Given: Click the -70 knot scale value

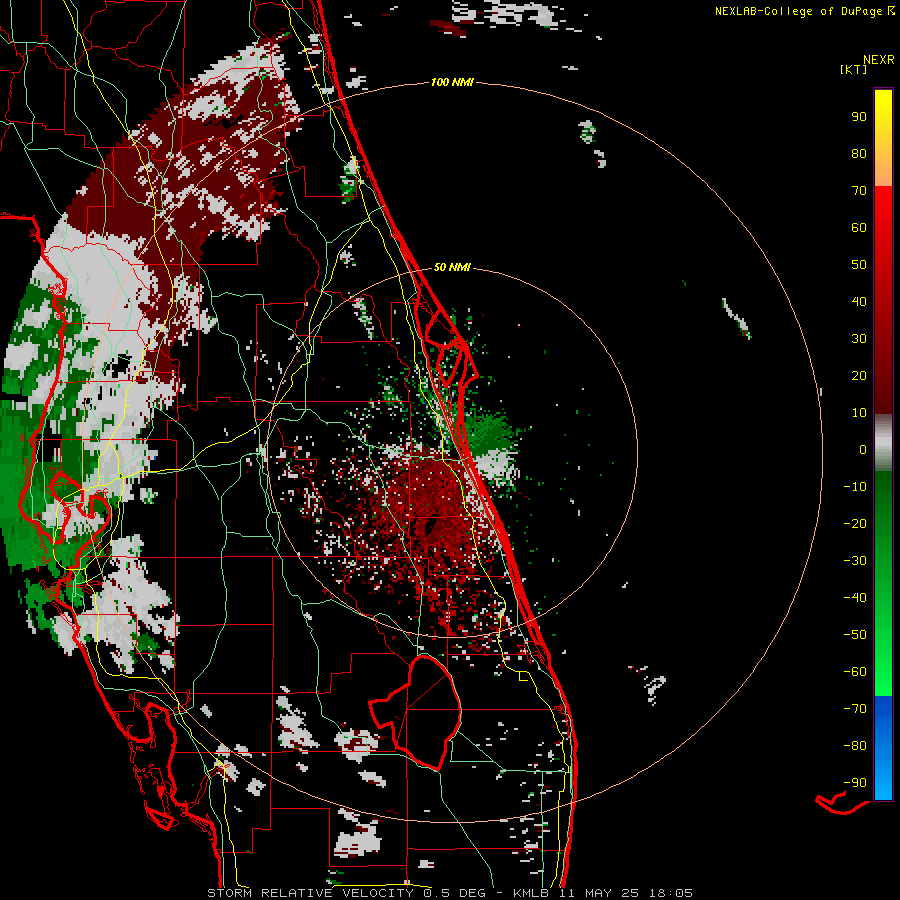Looking at the screenshot, I should [855, 709].
